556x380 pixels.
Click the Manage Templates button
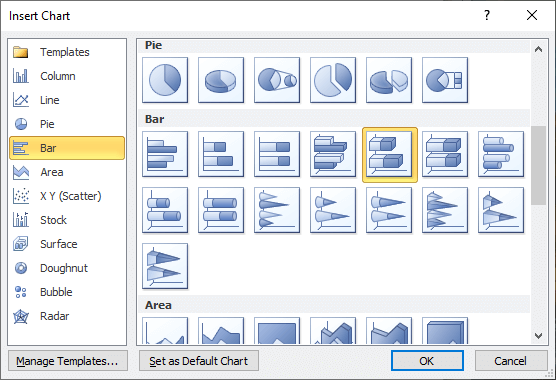point(68,361)
